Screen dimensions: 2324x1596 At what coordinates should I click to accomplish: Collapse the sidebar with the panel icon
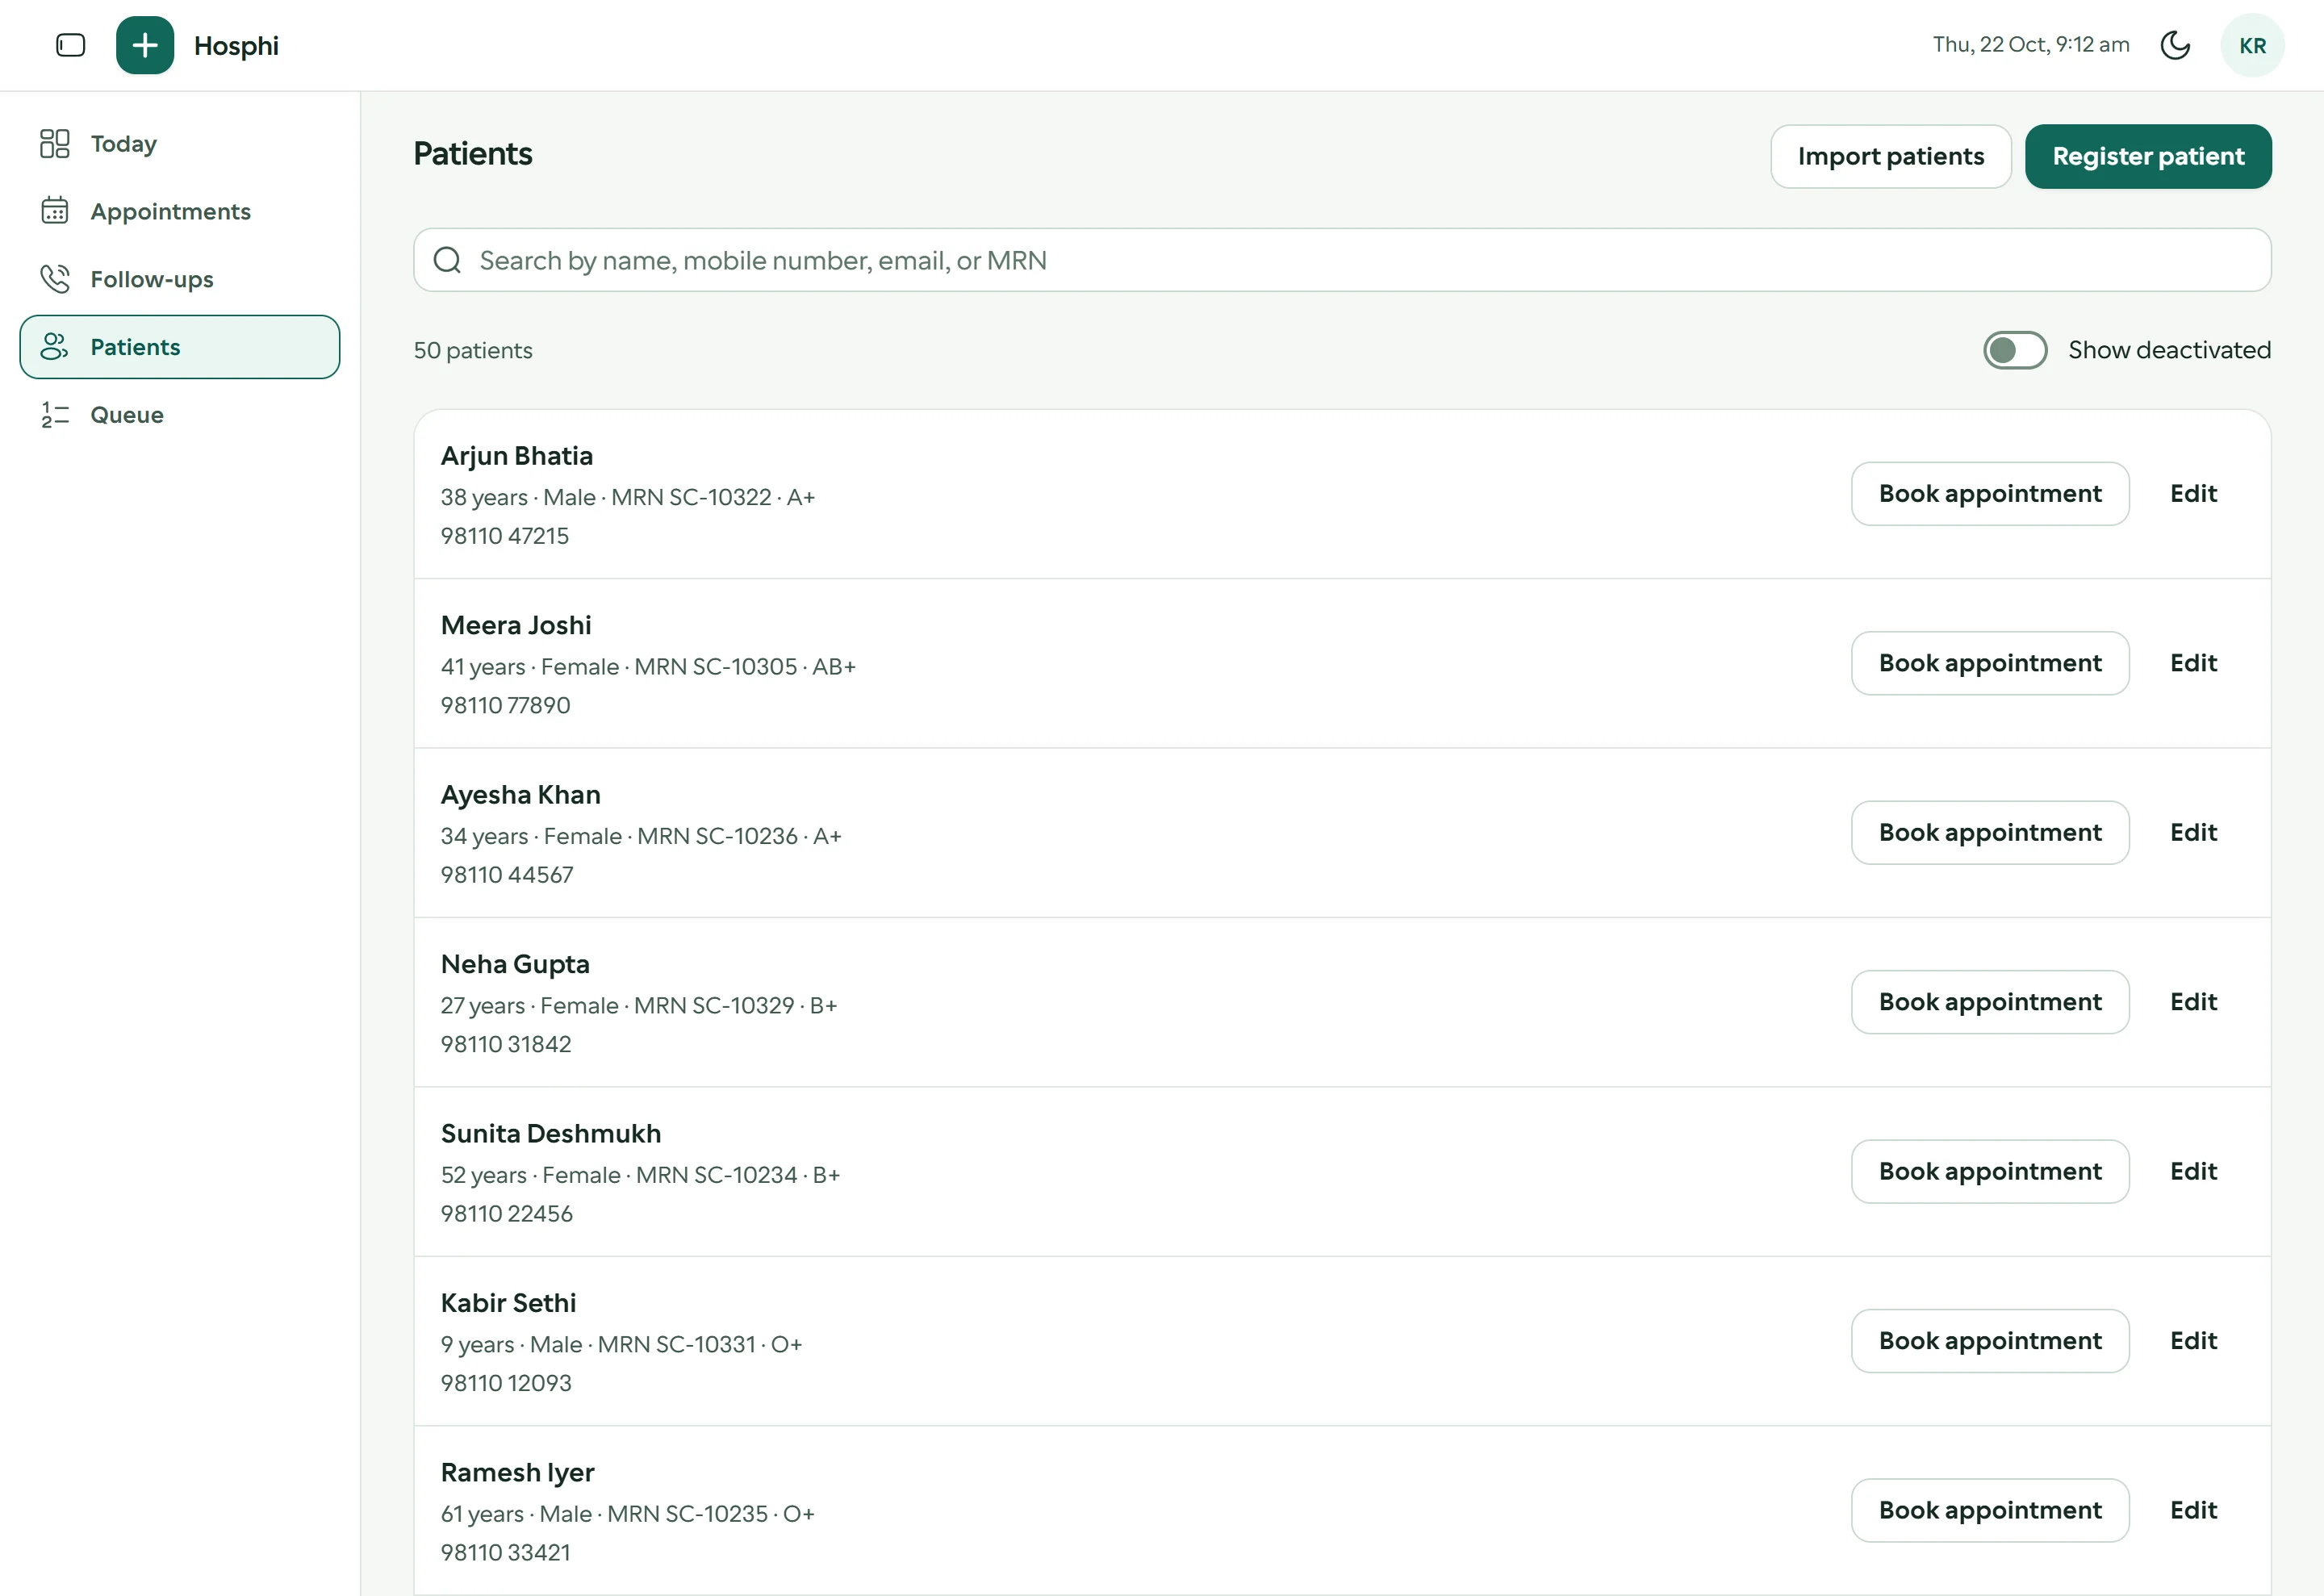tap(70, 45)
